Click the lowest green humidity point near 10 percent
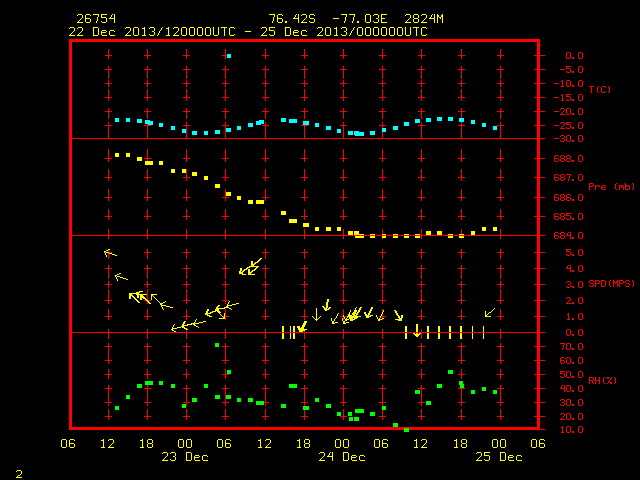The image size is (640, 480). click(407, 430)
